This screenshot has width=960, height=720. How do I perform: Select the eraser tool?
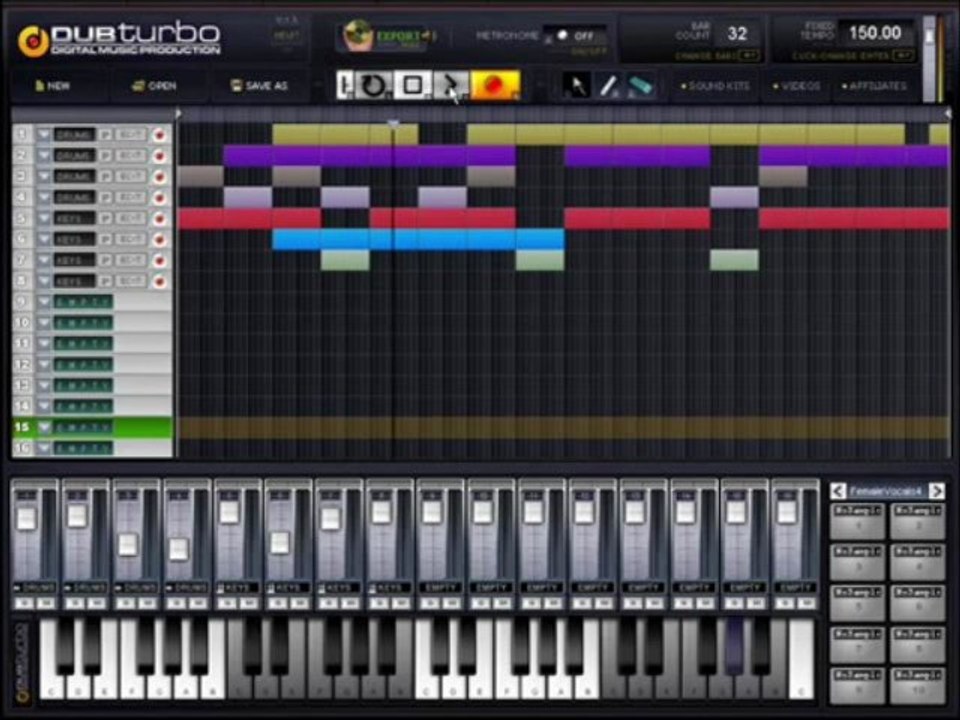point(640,86)
